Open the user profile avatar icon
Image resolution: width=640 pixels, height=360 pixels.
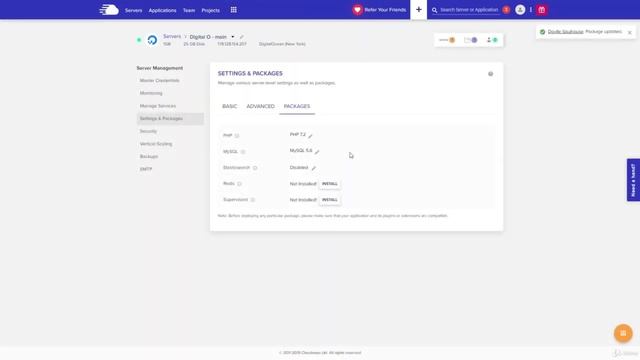[520, 10]
